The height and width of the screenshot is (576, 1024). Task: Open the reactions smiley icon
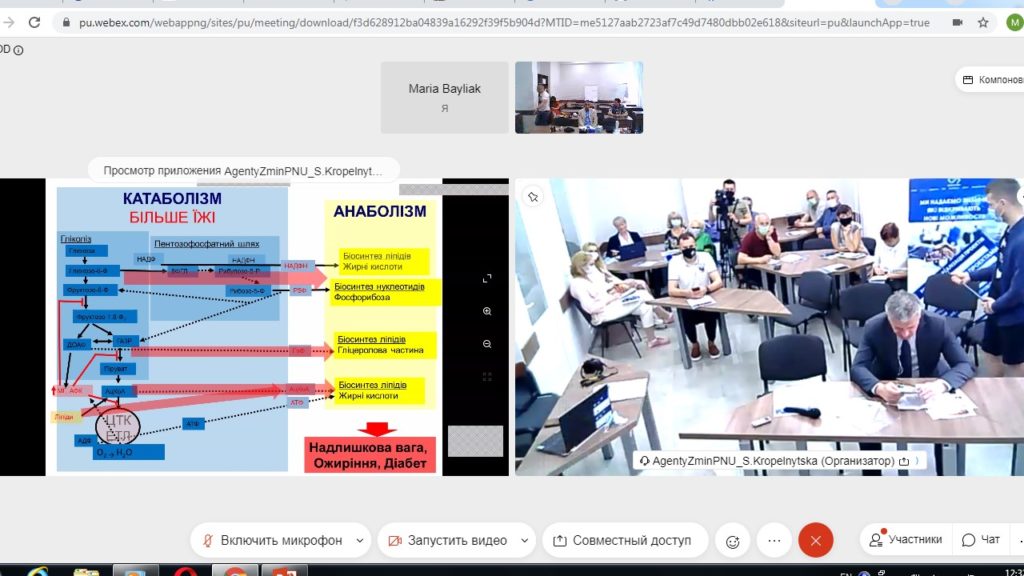tap(733, 541)
